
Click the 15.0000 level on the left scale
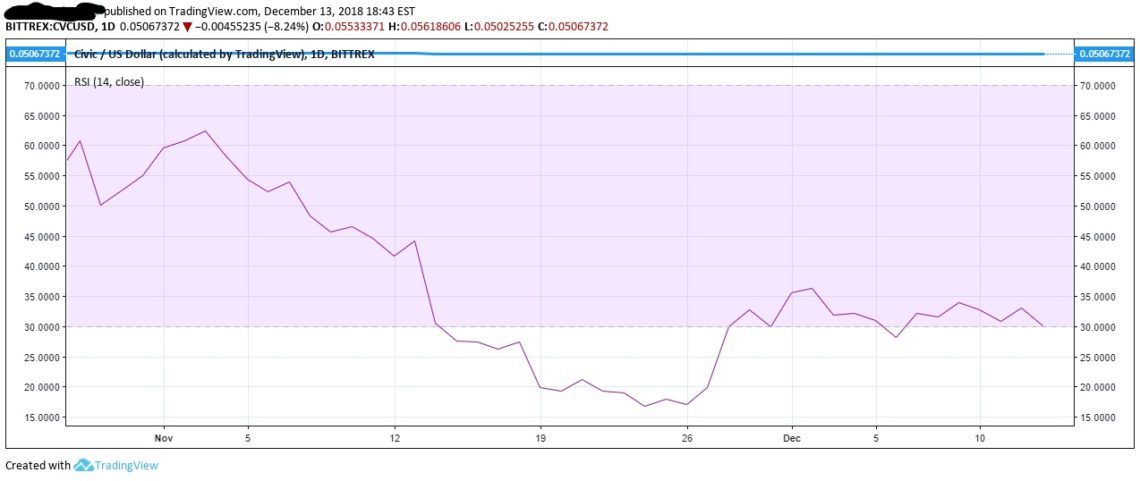coord(39,417)
